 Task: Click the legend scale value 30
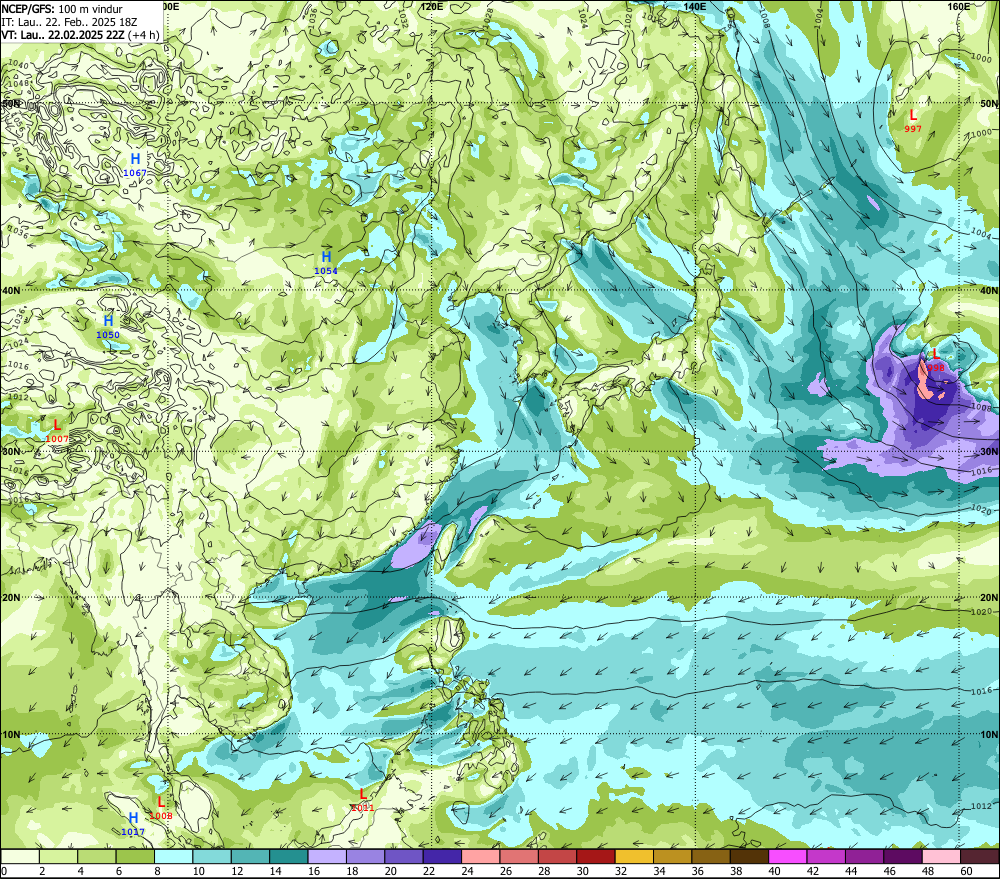[582, 871]
